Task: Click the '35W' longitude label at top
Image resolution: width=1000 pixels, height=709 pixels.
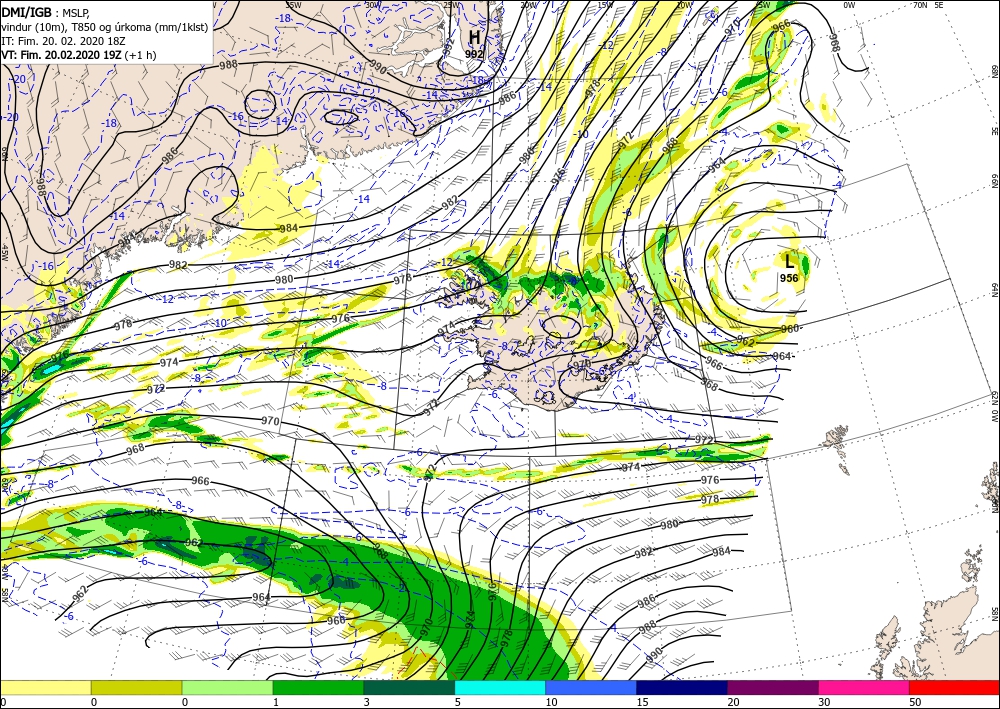Action: [x=293, y=5]
